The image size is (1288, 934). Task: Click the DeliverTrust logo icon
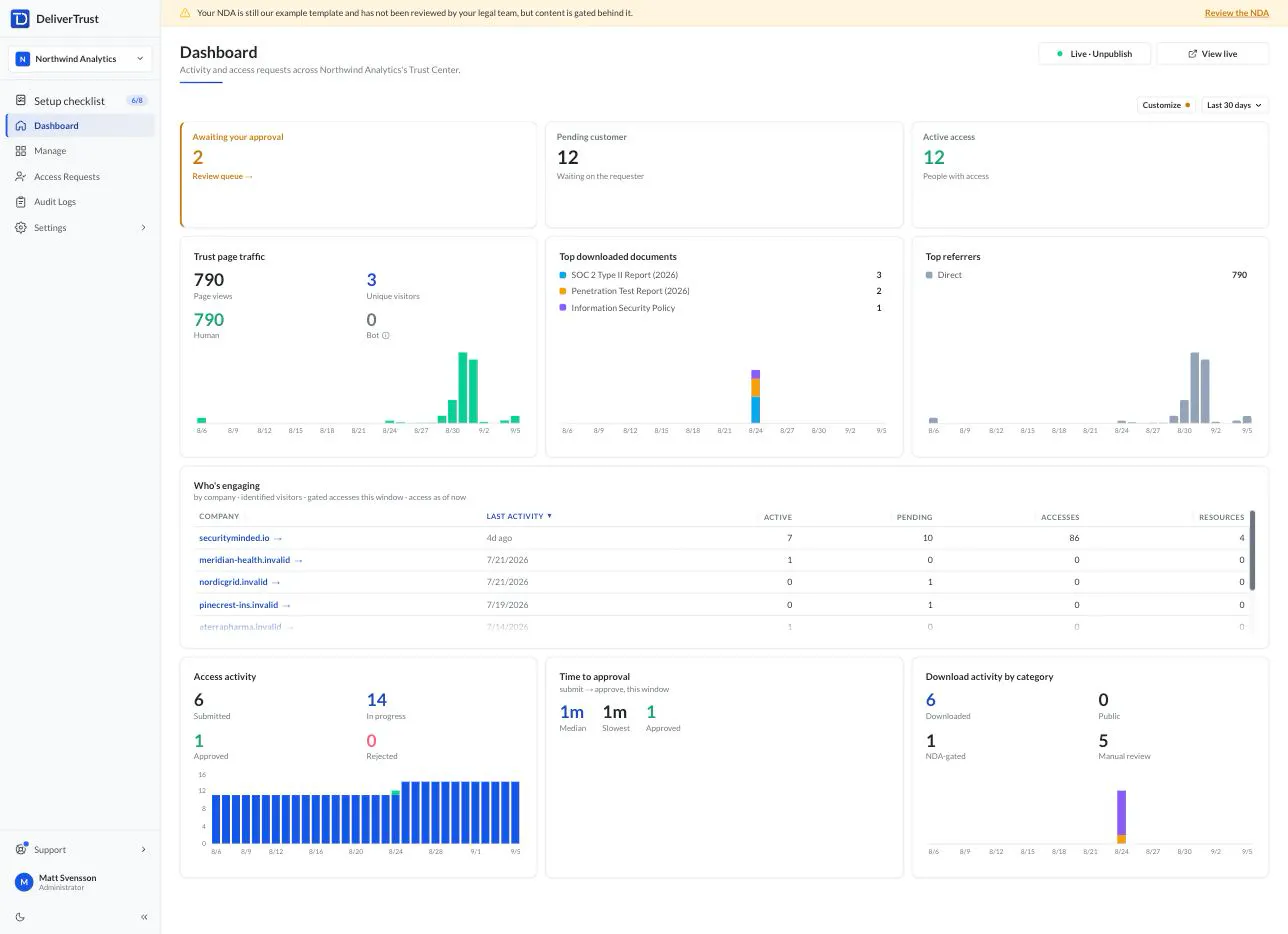tap(20, 18)
